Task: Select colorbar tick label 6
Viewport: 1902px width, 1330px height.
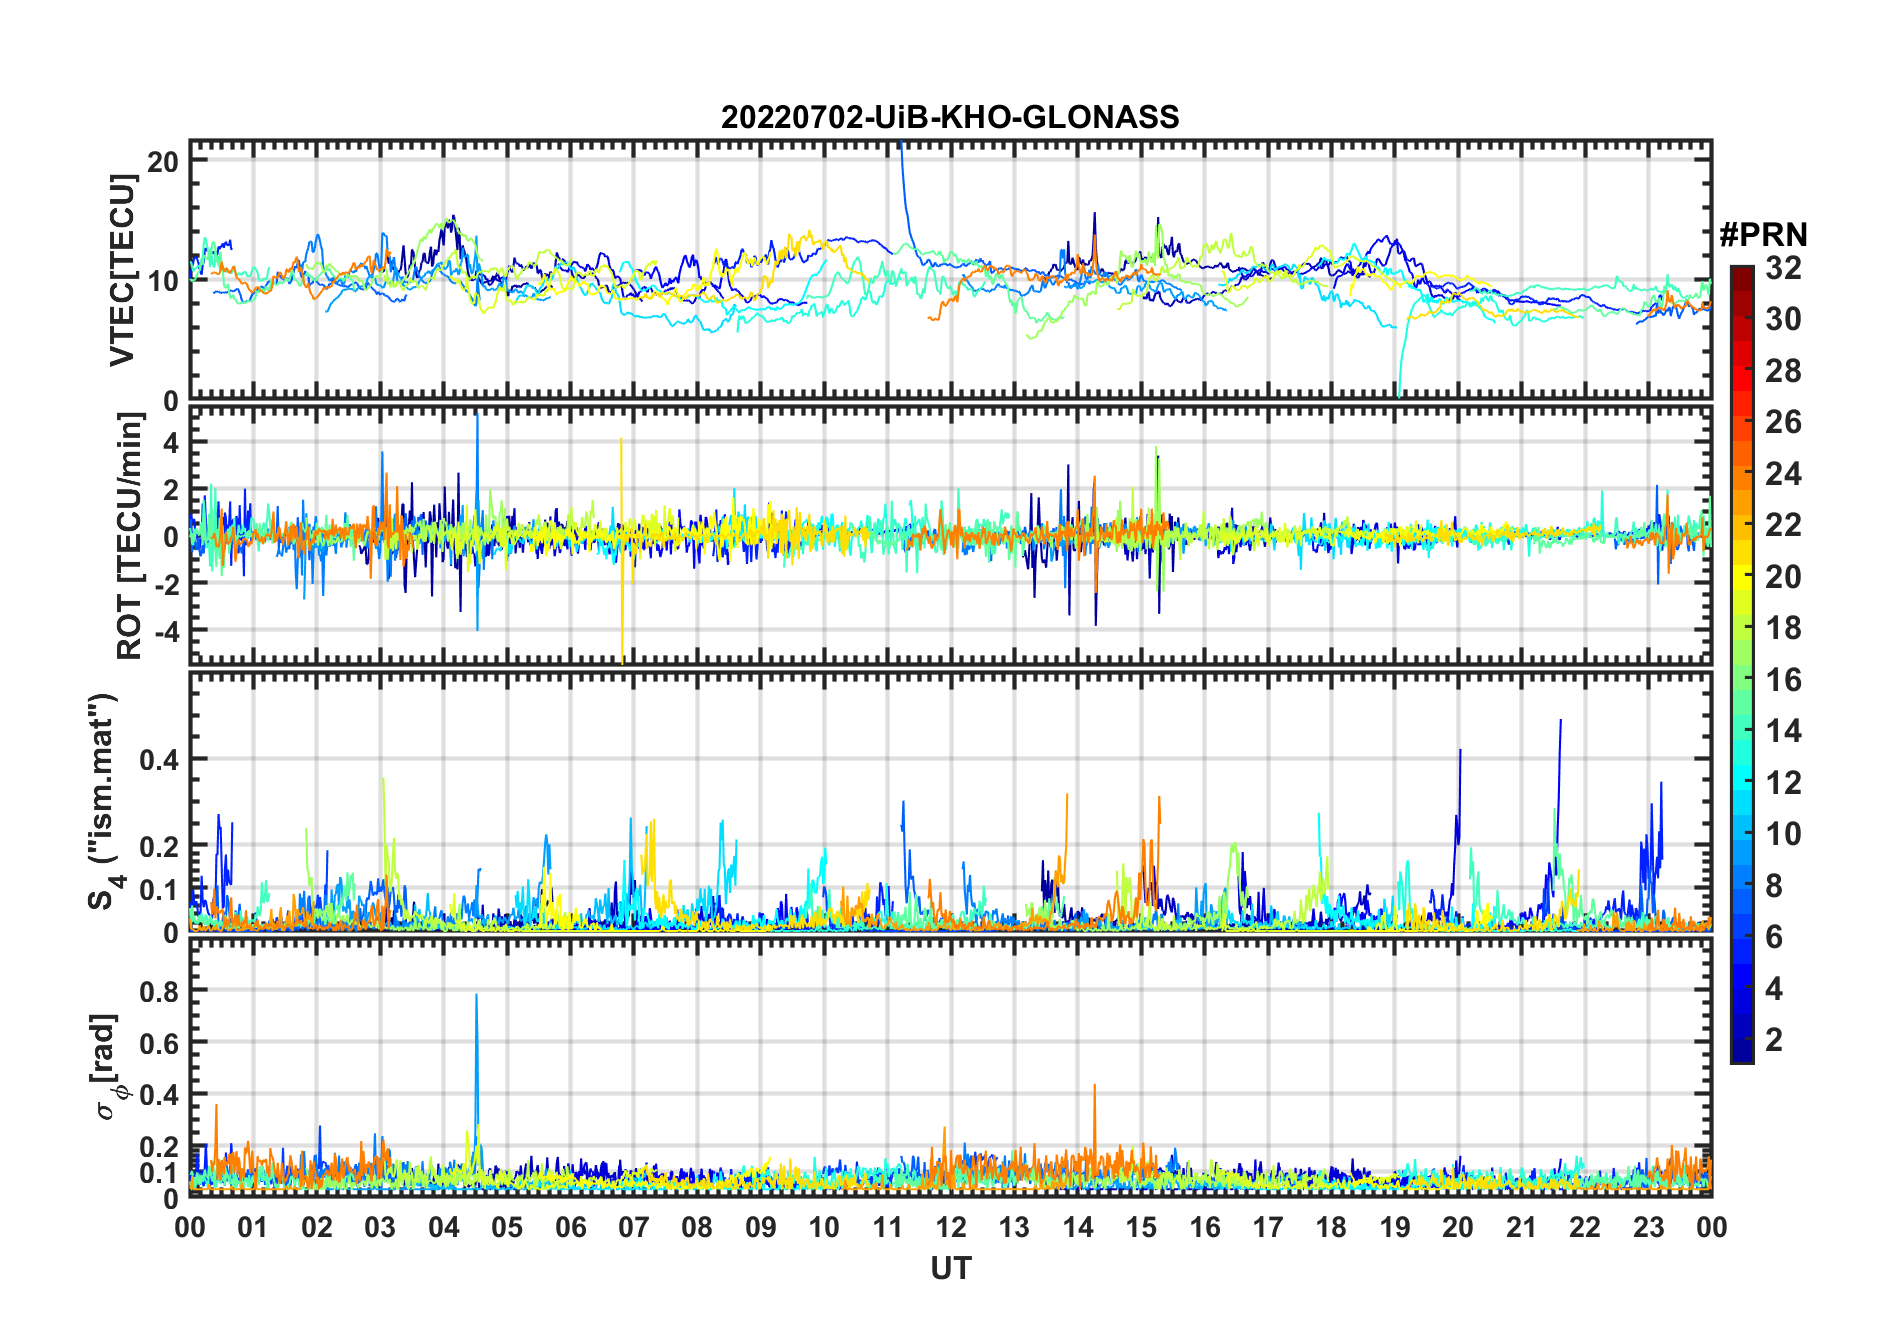Action: (x=1774, y=937)
